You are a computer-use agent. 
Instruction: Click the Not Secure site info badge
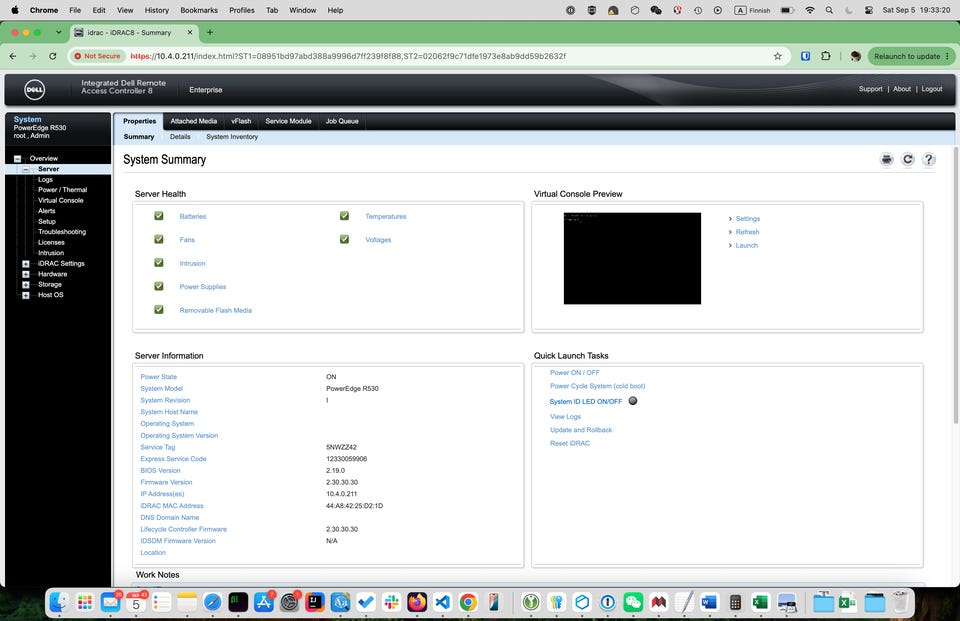tap(97, 56)
